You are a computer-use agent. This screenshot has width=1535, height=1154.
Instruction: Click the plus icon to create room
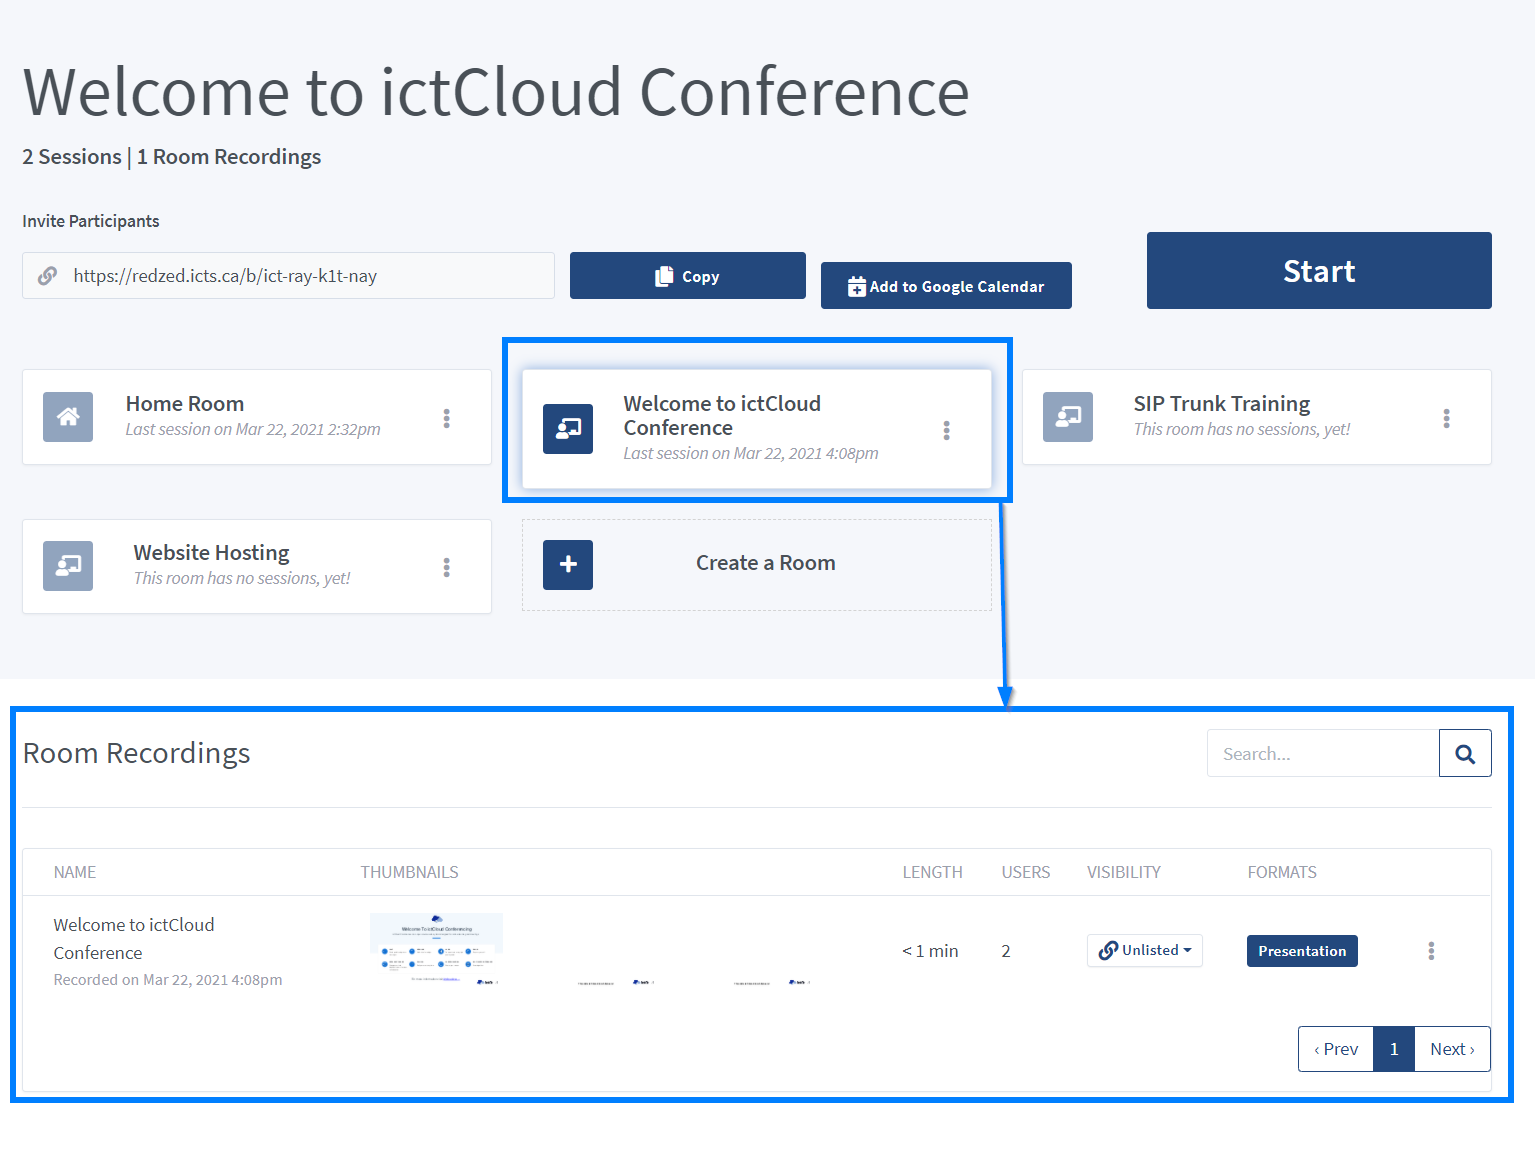click(568, 565)
